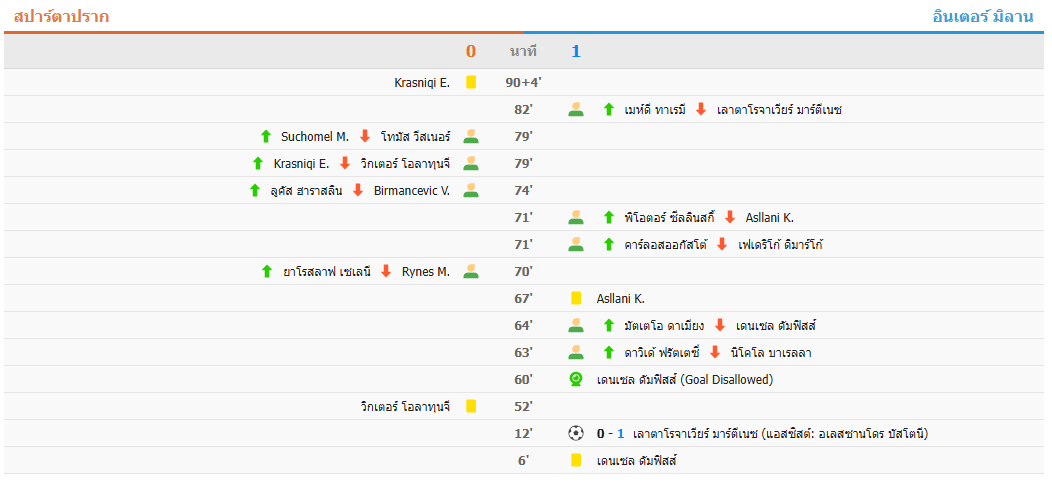Select player name Birmancevic V.
Image resolution: width=1052 pixels, height=485 pixels.
[412, 190]
